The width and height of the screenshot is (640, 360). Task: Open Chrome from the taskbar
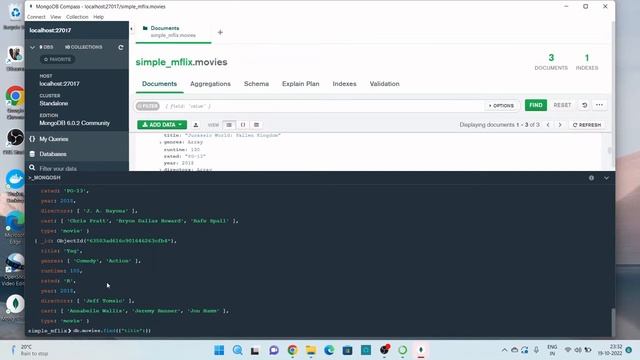(292, 350)
